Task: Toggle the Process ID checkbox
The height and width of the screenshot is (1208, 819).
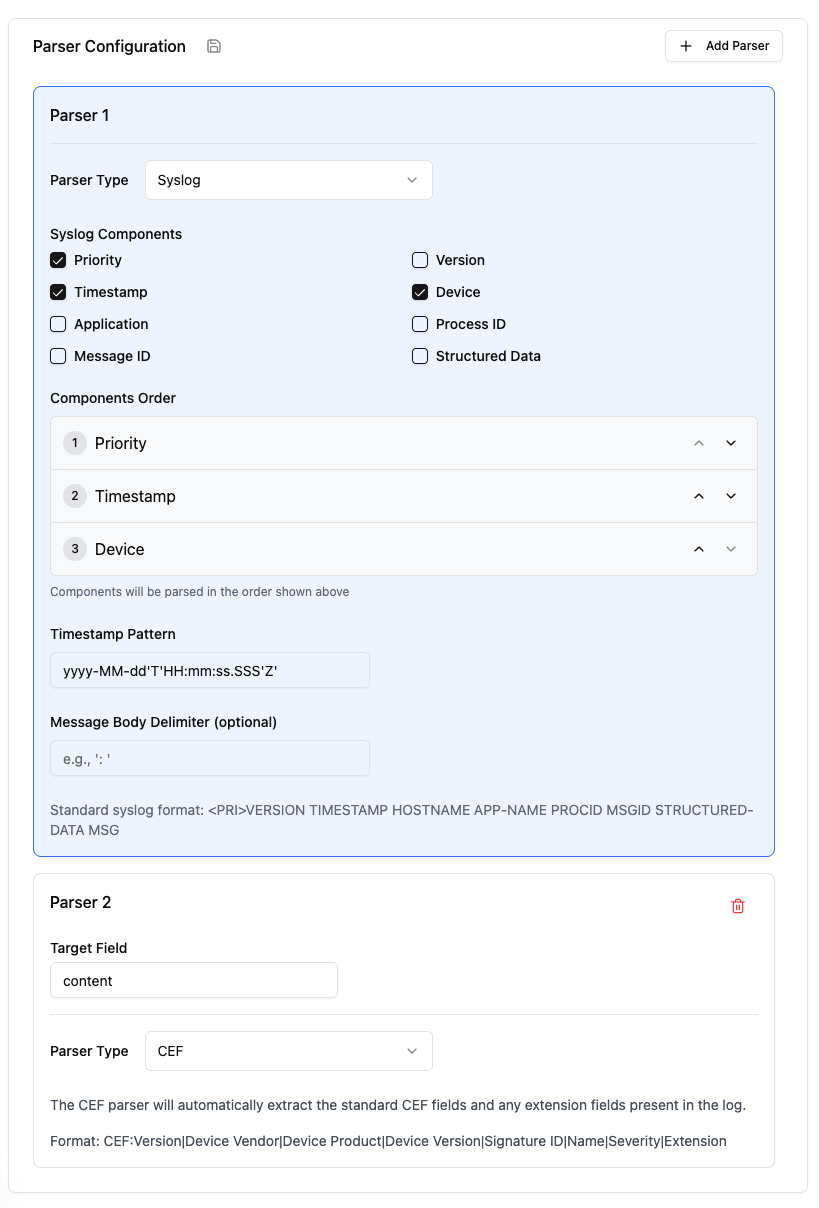Action: pyautogui.click(x=420, y=324)
